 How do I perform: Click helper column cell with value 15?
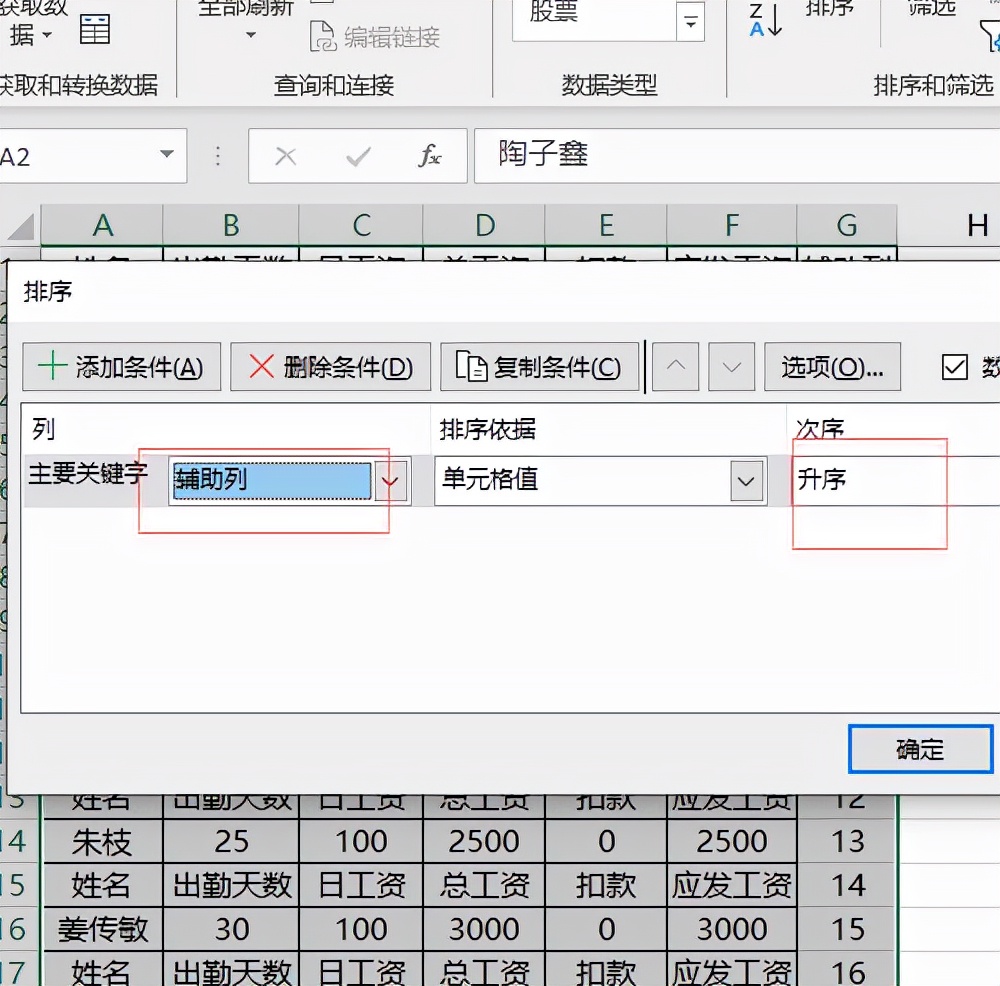click(847, 929)
